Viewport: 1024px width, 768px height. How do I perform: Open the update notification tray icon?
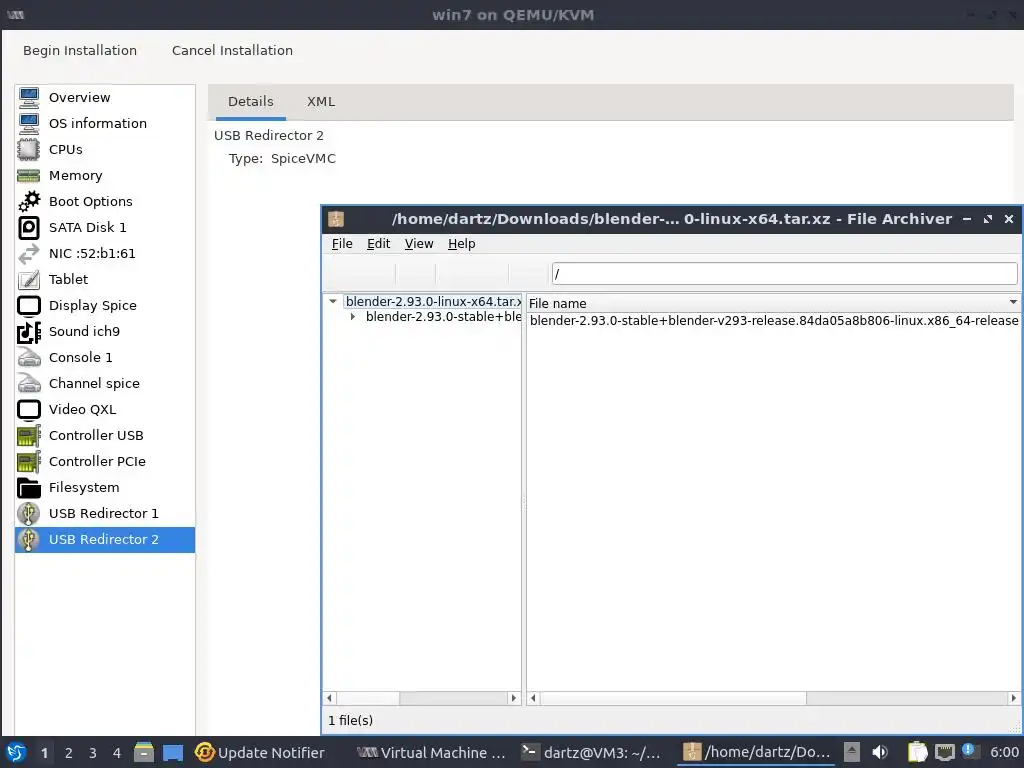pyautogui.click(x=968, y=750)
